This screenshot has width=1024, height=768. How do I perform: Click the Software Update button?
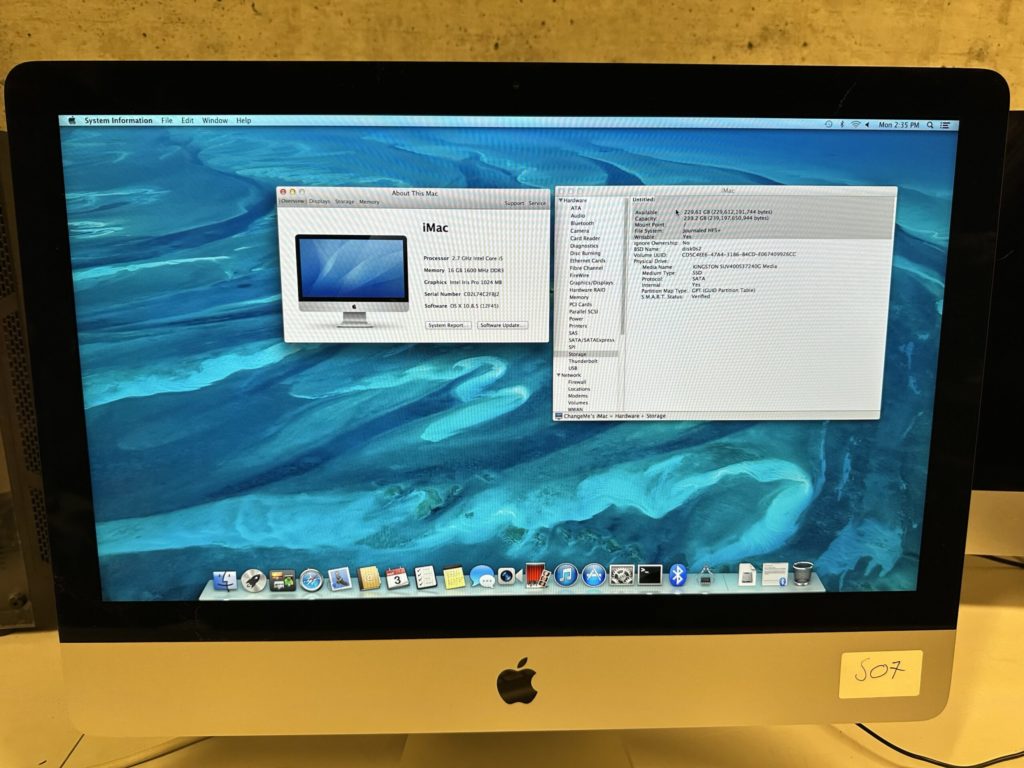tap(502, 325)
